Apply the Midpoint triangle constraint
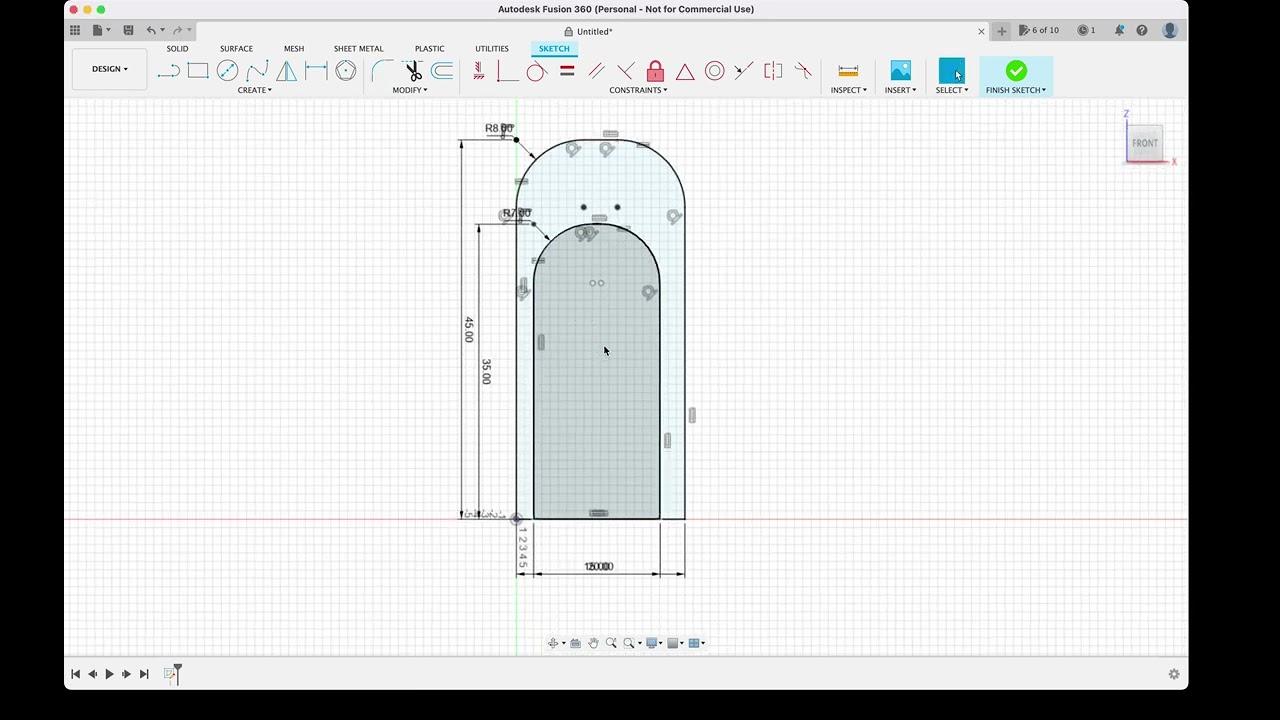Image resolution: width=1280 pixels, height=720 pixels. [x=685, y=71]
